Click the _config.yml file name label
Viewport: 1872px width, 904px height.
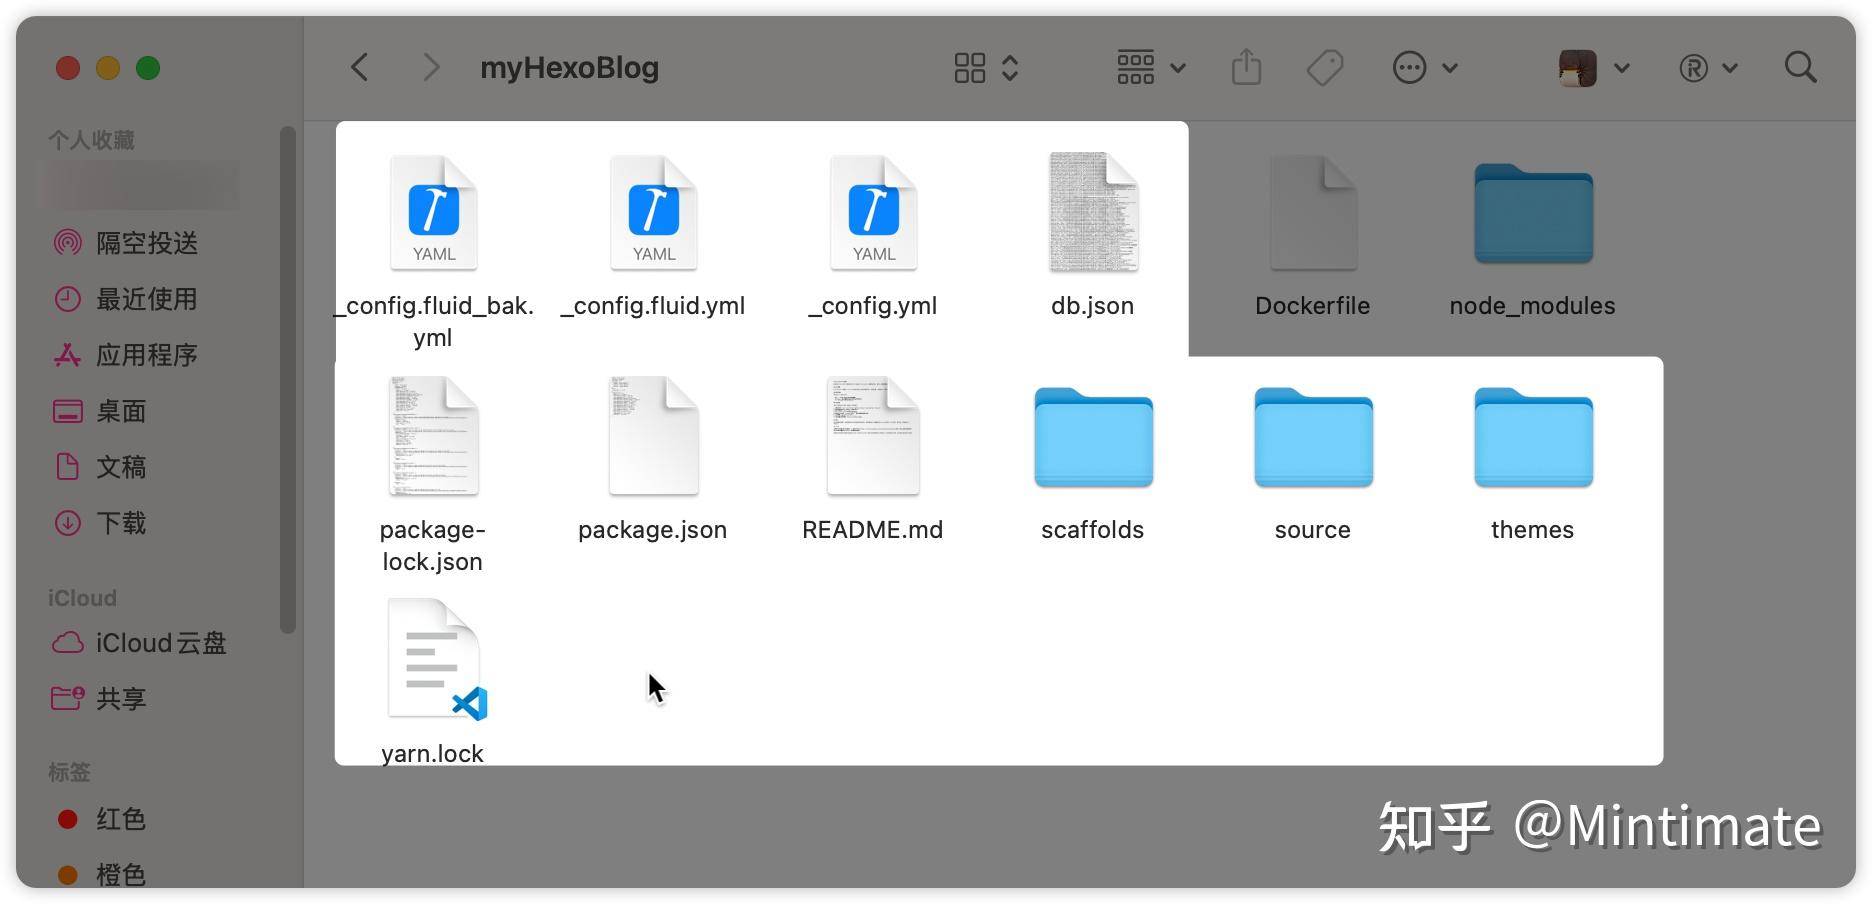pyautogui.click(x=873, y=306)
